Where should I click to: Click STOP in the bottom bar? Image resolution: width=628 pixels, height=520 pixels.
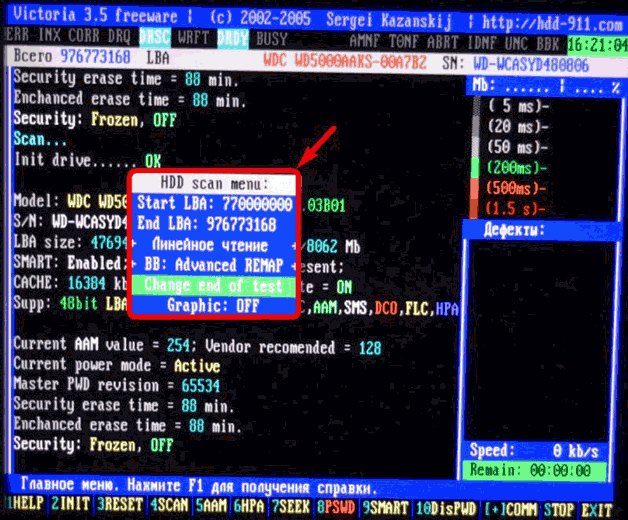pyautogui.click(x=559, y=510)
